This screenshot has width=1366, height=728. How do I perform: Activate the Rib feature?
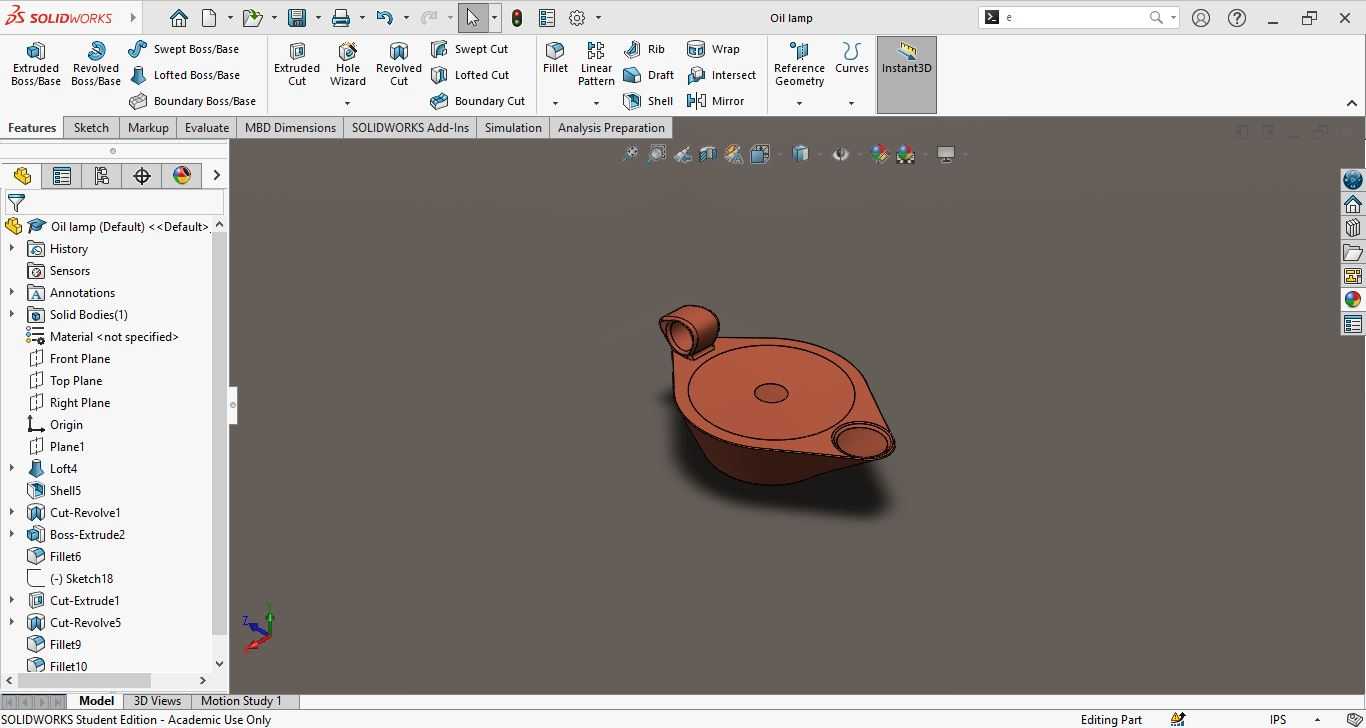644,49
